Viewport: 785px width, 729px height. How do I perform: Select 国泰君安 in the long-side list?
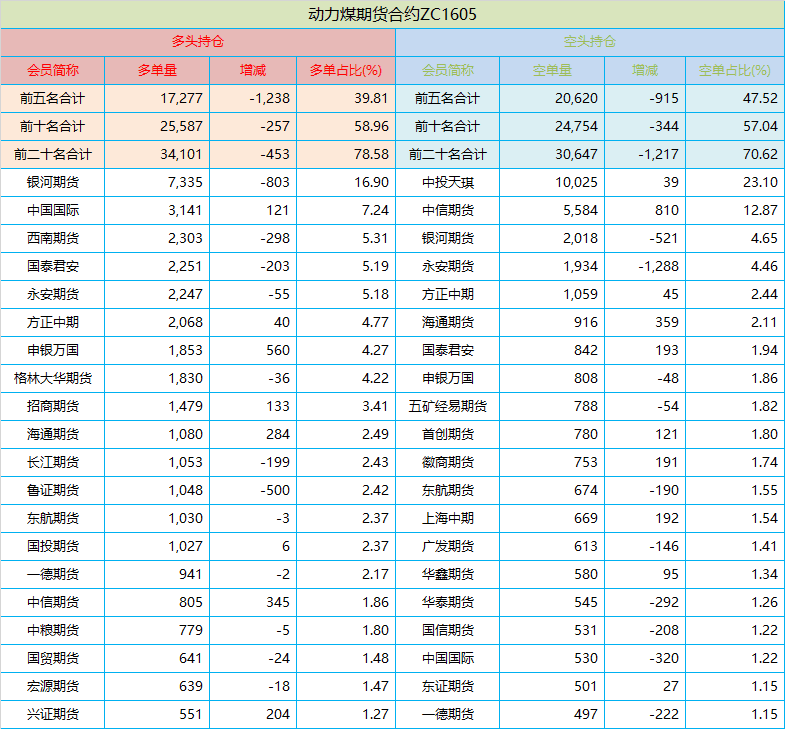click(x=53, y=266)
